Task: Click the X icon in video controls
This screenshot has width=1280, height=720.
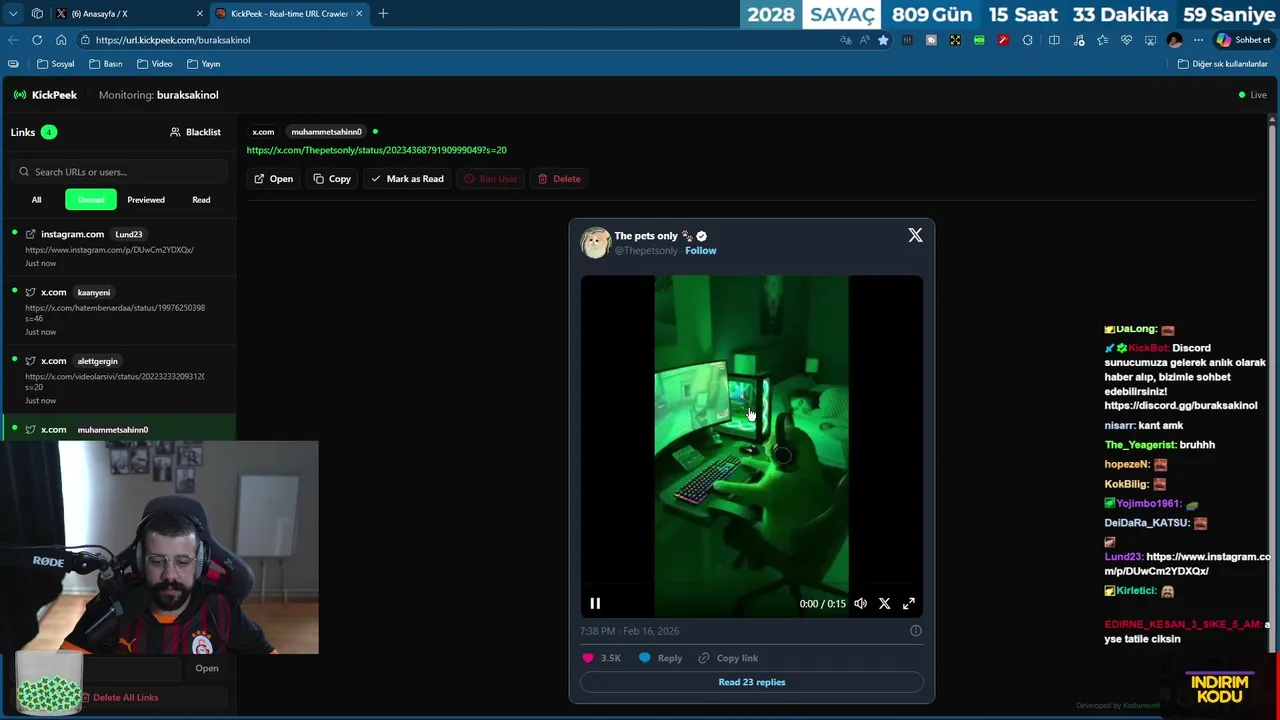Action: (x=884, y=603)
